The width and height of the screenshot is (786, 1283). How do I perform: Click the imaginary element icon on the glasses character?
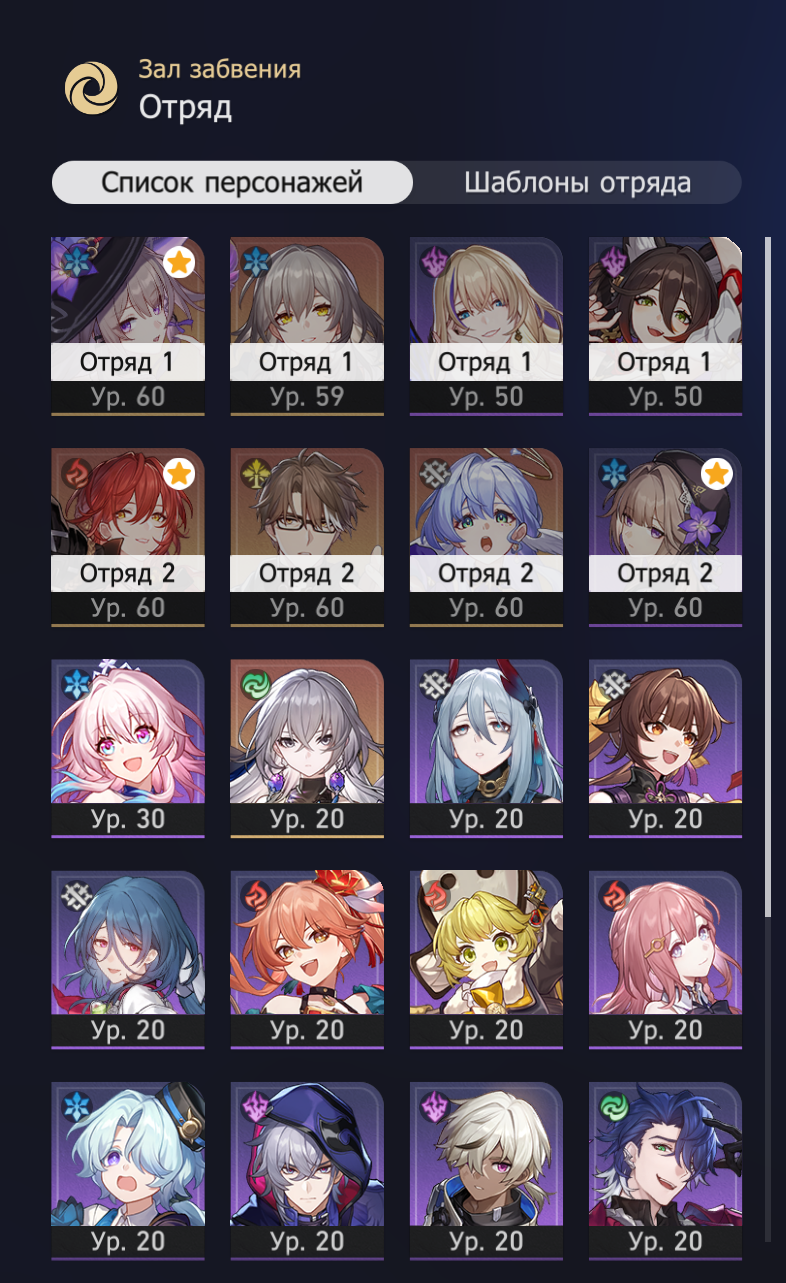tap(255, 474)
